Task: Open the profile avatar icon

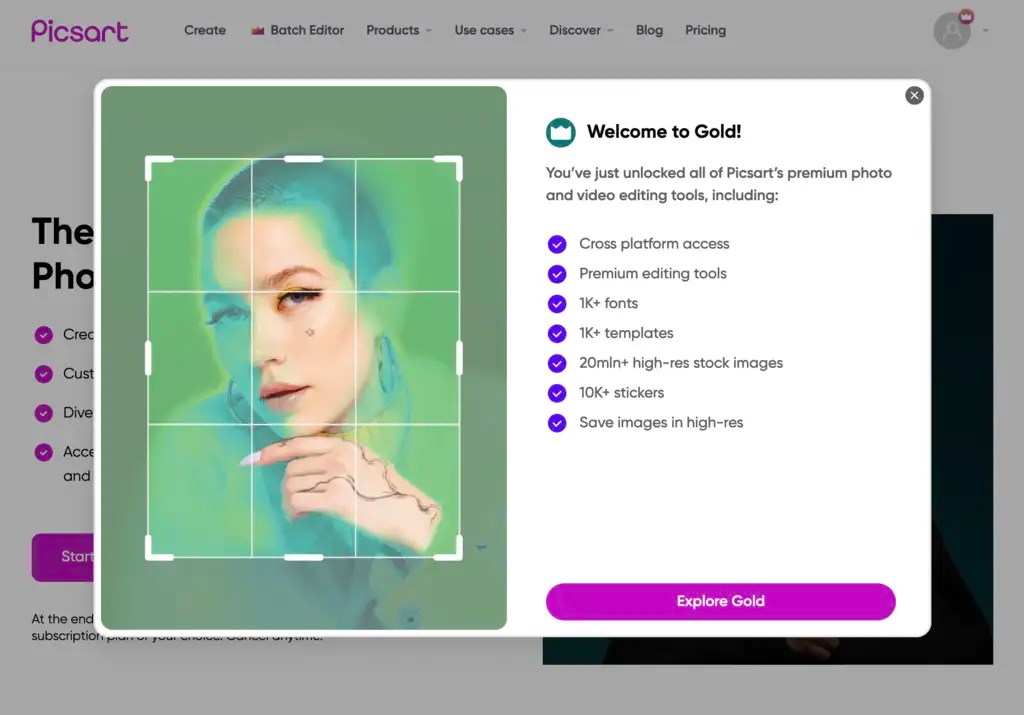Action: pyautogui.click(x=950, y=31)
